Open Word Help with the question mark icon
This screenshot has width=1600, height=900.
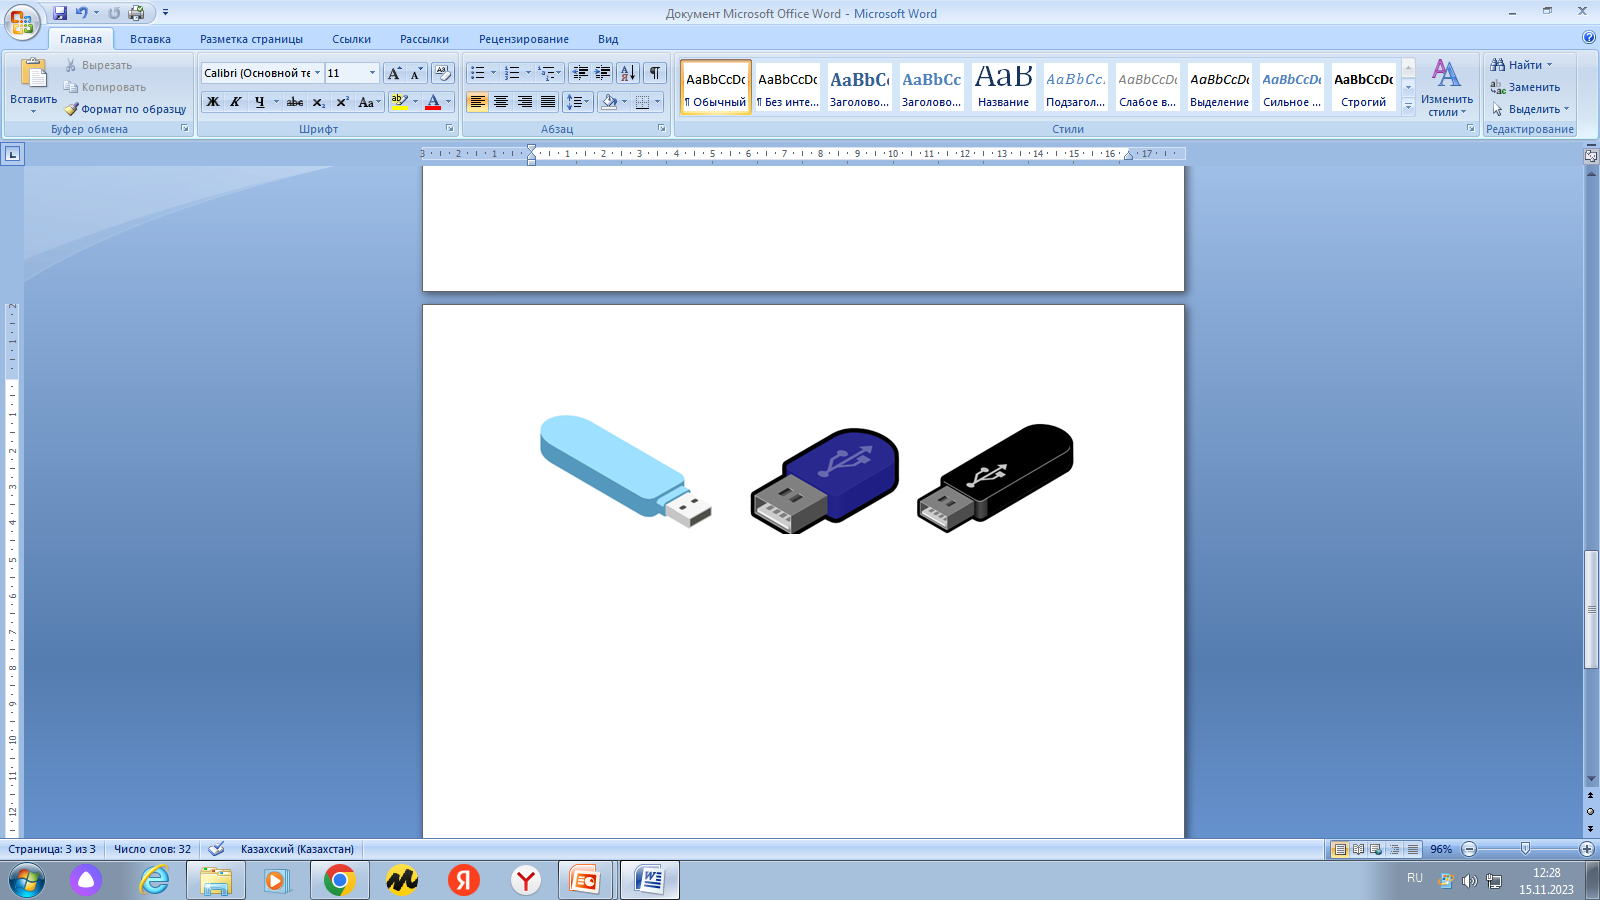pyautogui.click(x=1589, y=38)
